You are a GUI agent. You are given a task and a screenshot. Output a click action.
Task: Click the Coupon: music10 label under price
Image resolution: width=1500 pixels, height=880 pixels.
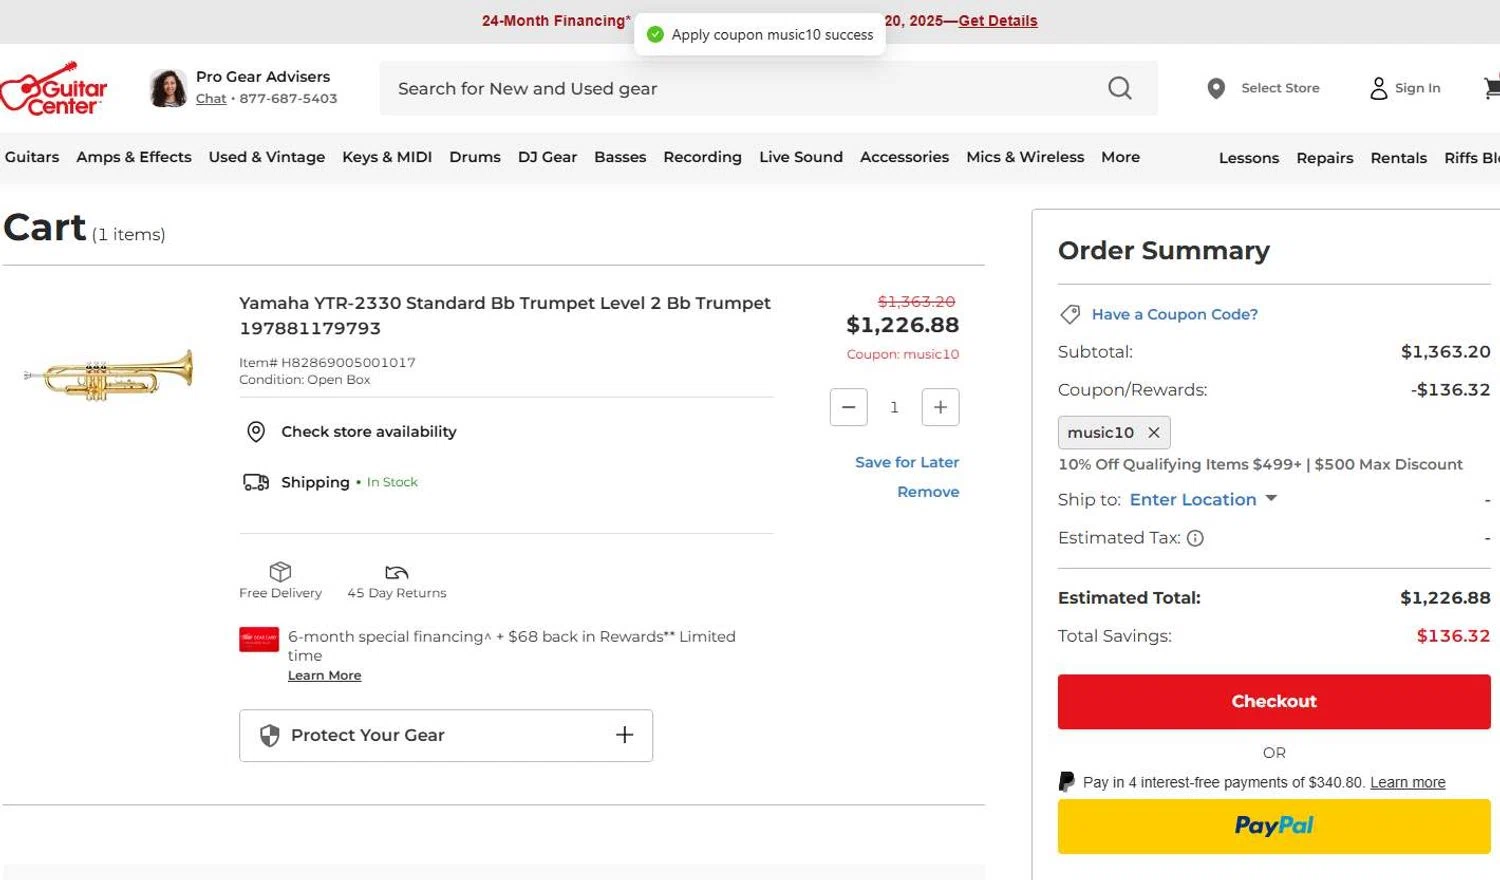click(902, 354)
